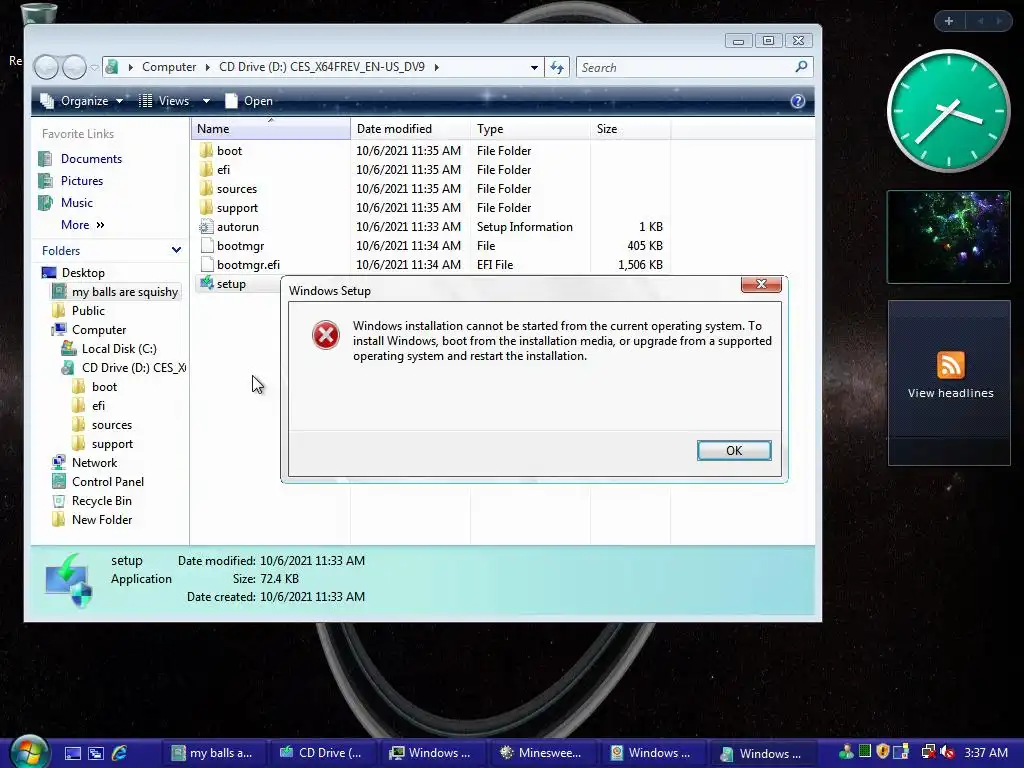Click the Refresh button beside address bar
The width and height of the screenshot is (1024, 768).
tap(557, 67)
